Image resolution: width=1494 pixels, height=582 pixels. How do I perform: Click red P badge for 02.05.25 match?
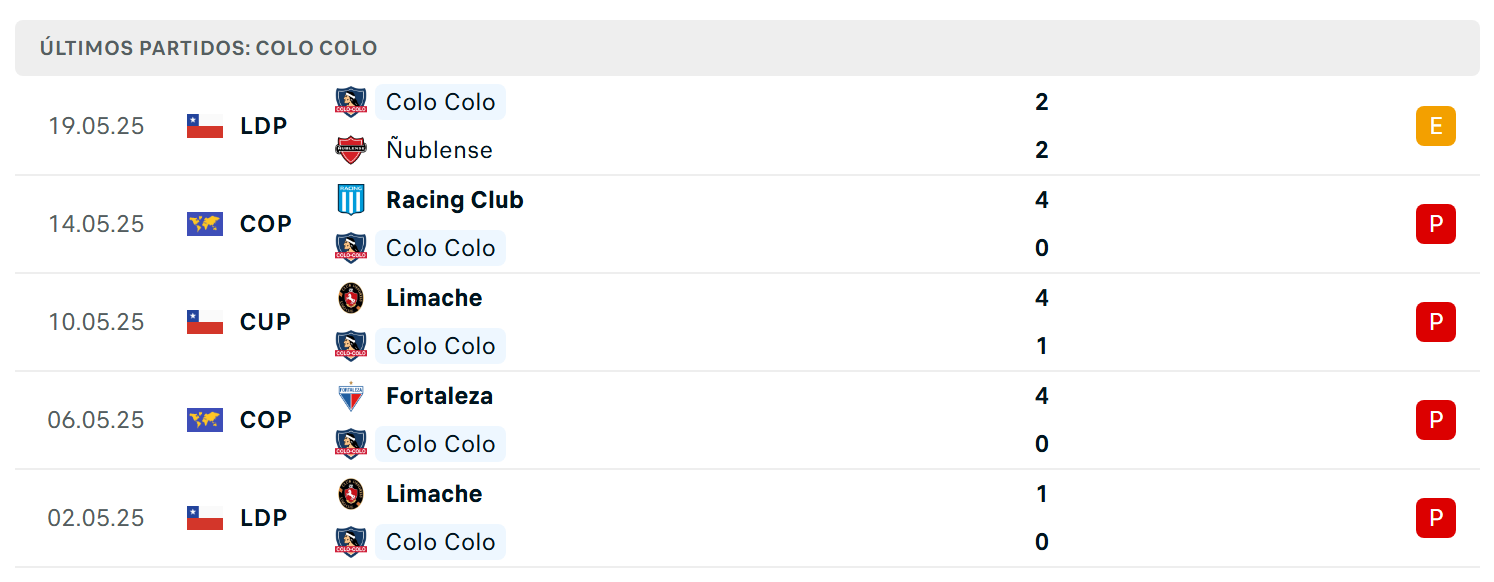(x=1436, y=518)
